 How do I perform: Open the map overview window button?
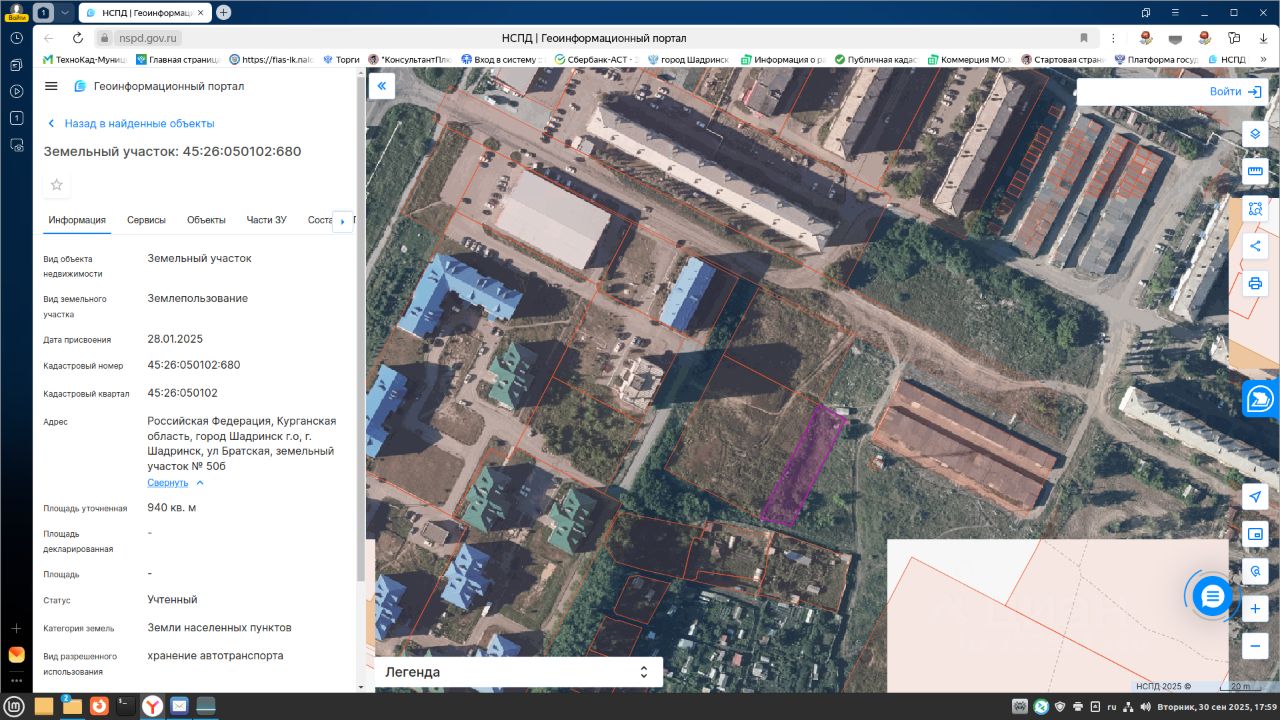(x=1255, y=534)
